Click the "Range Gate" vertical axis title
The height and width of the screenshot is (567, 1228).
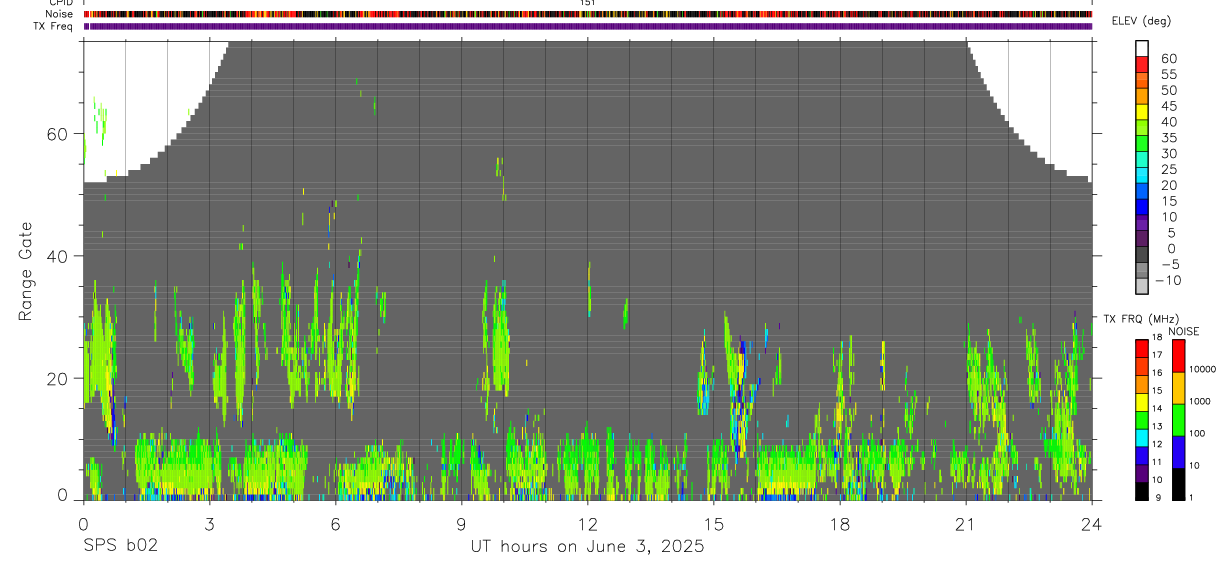(x=25, y=273)
